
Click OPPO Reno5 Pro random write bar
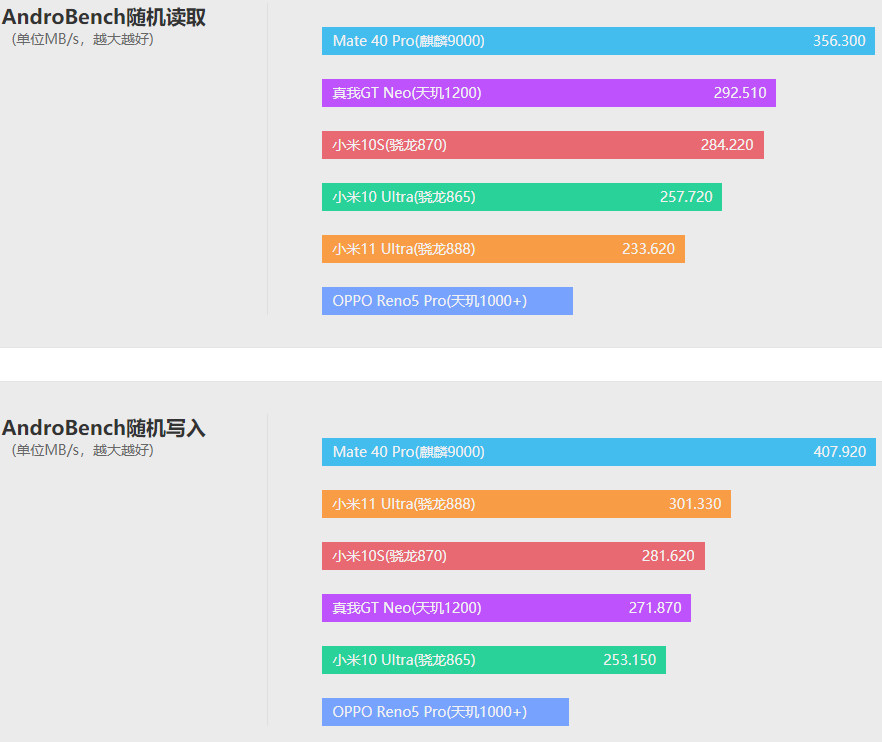pyautogui.click(x=445, y=712)
